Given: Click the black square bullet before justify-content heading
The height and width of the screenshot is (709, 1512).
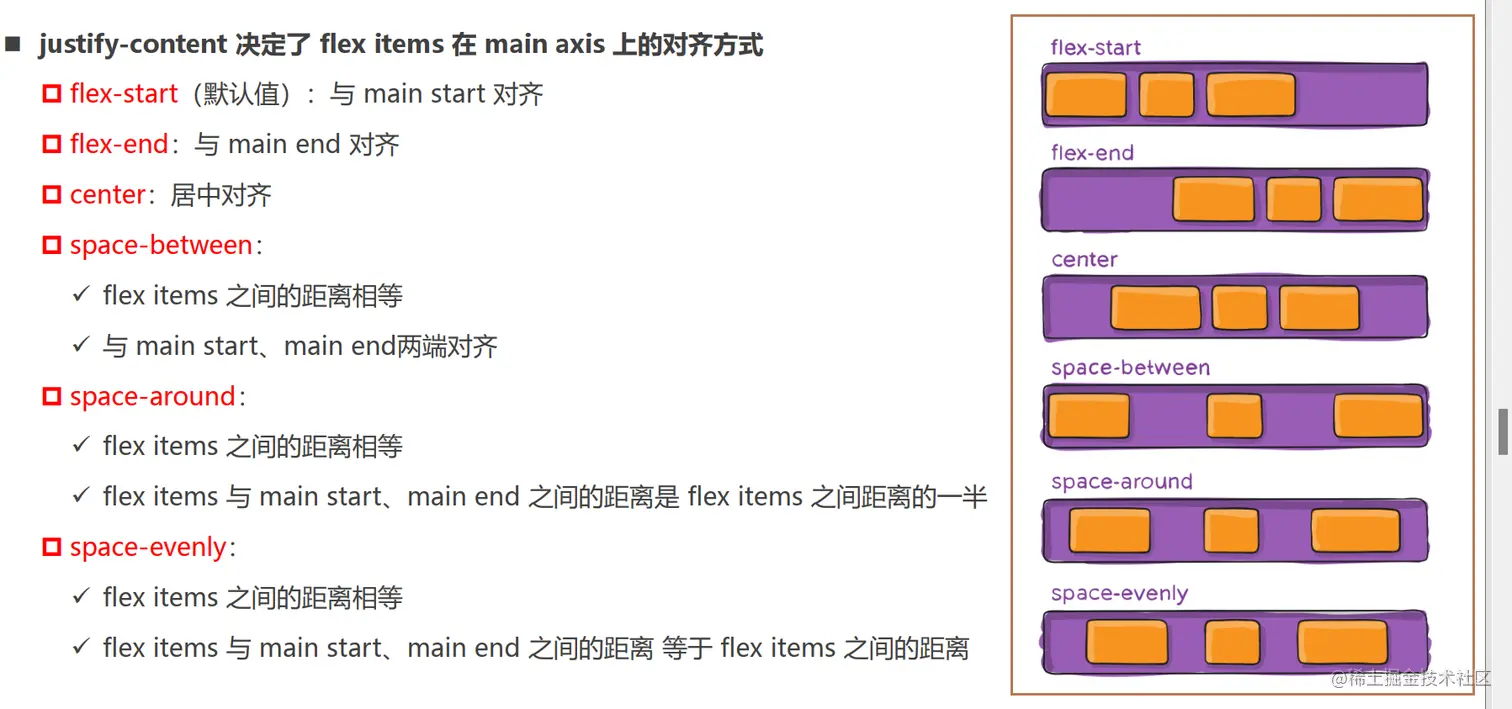Looking at the screenshot, I should (x=12, y=45).
